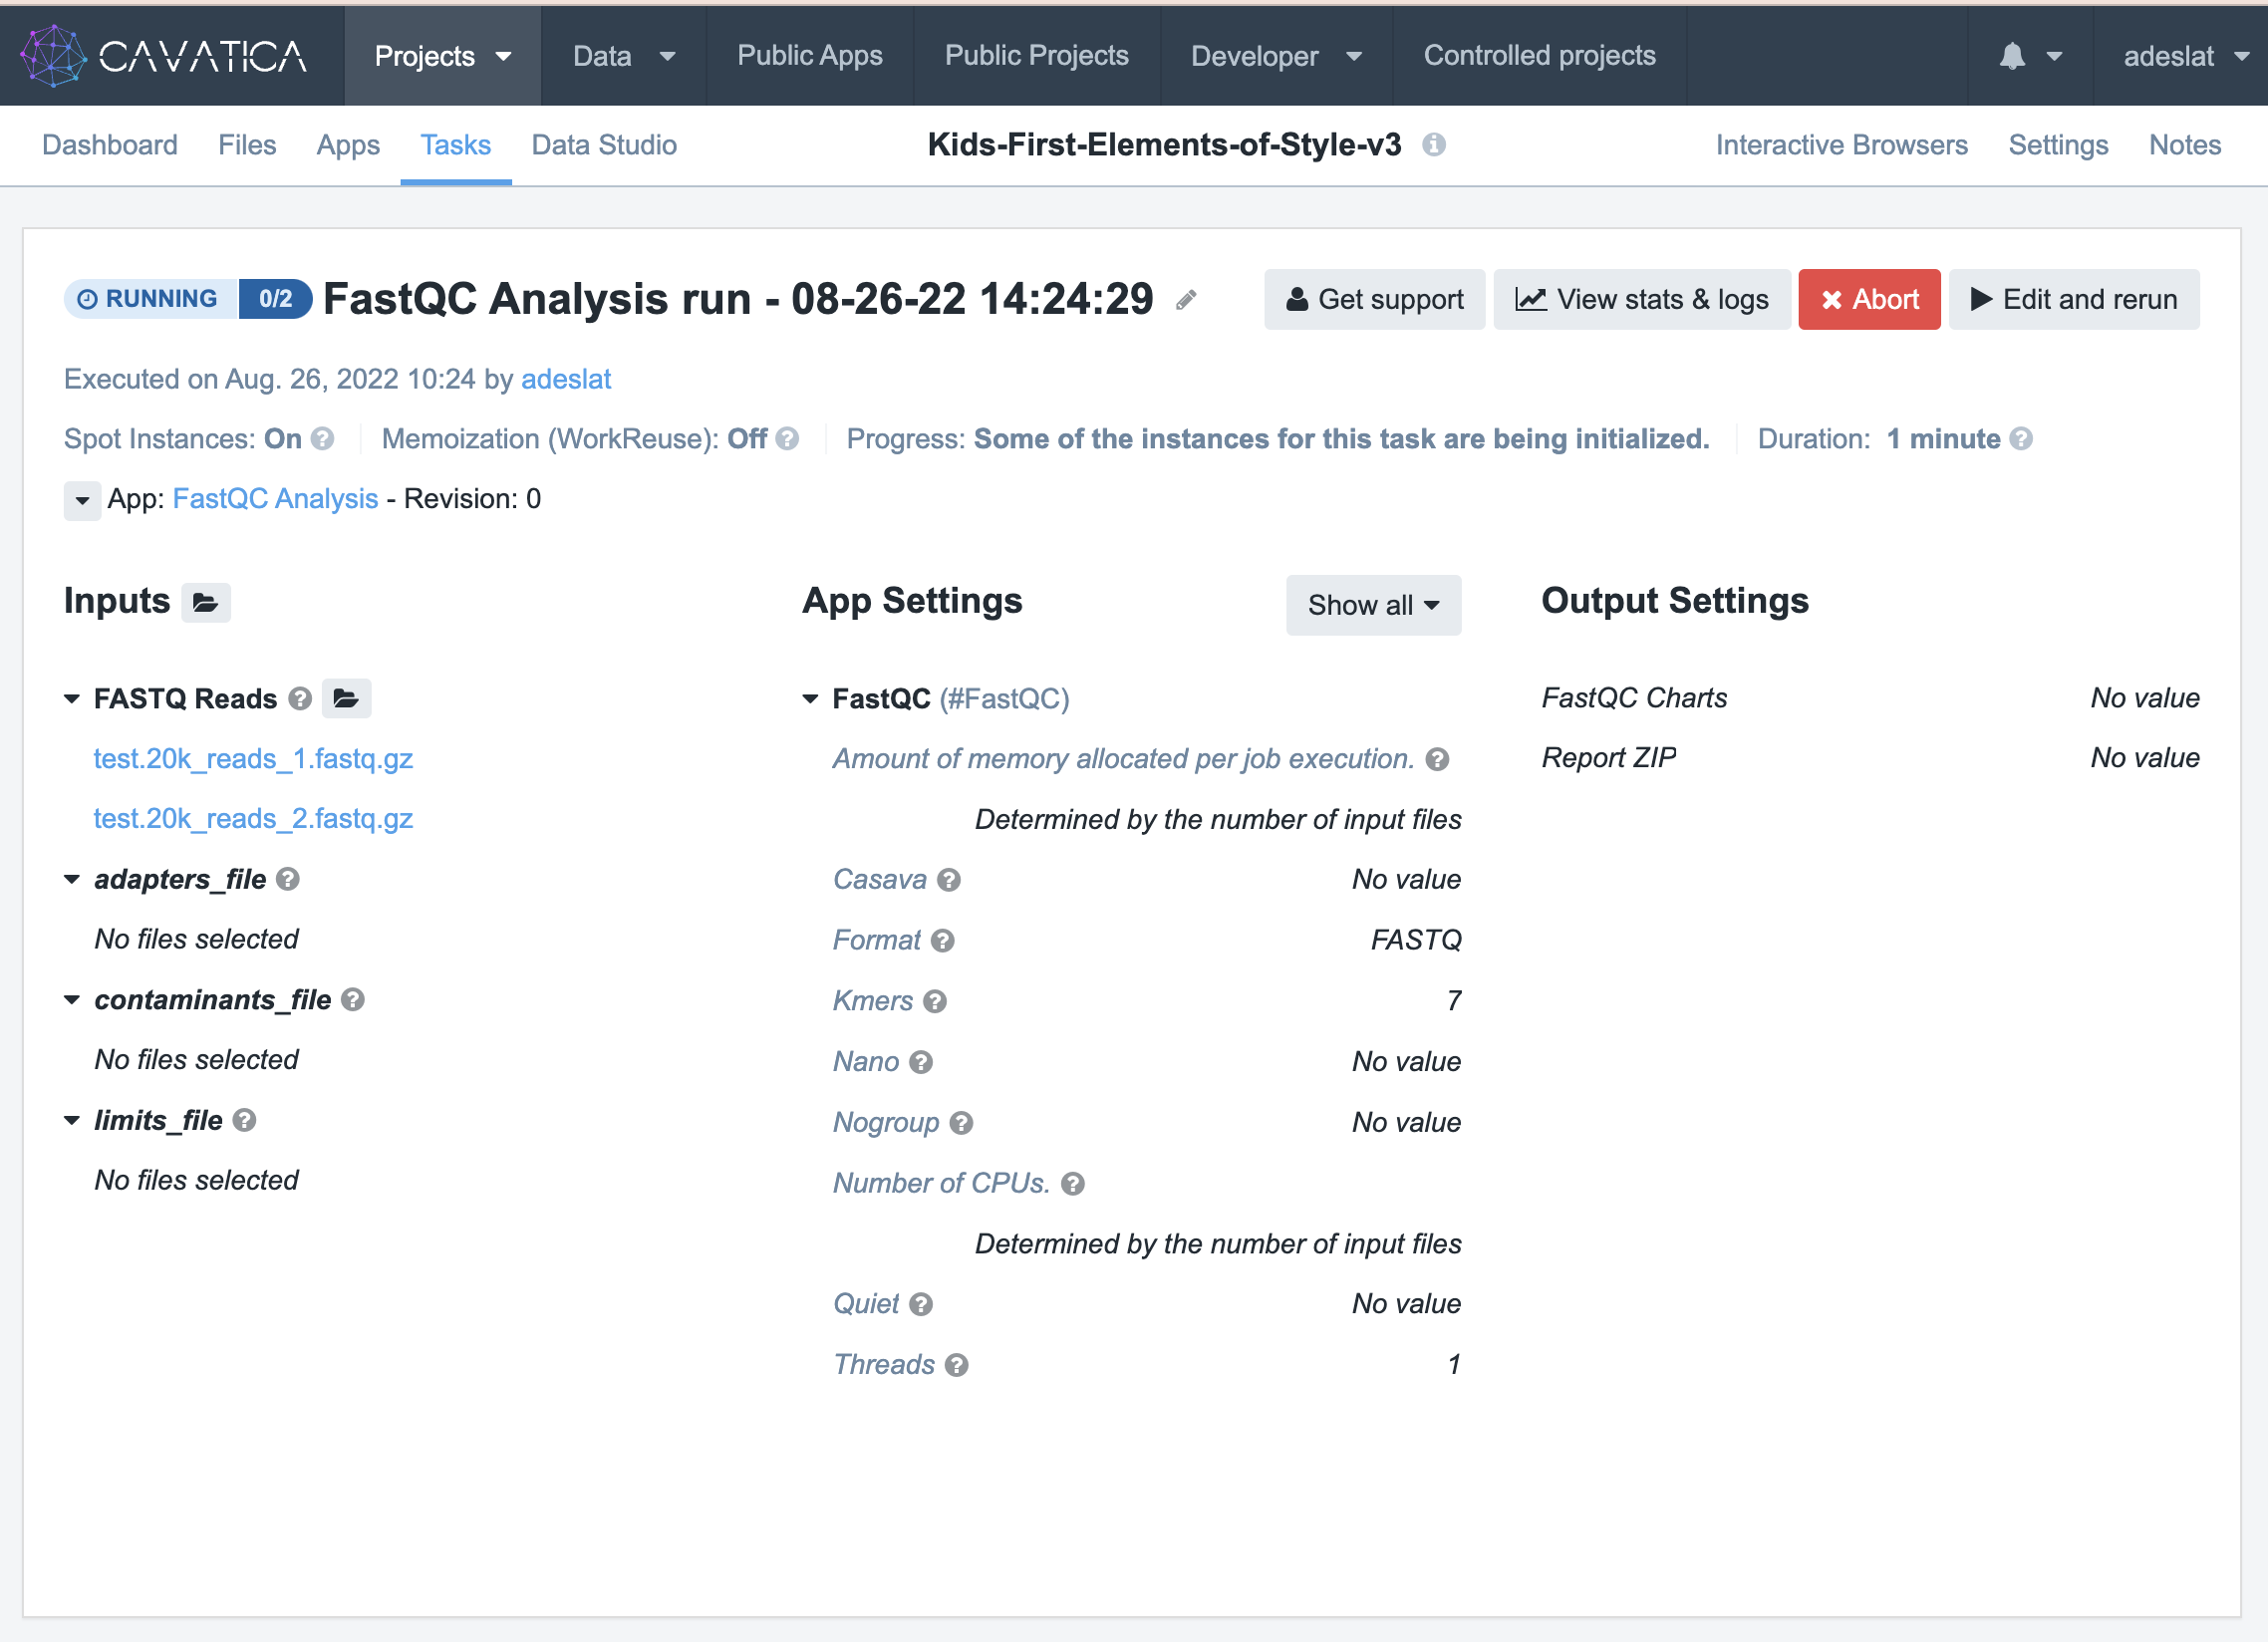Viewport: 2268px width, 1642px height.
Task: Collapse the FASTQ Reads input section
Action: tap(72, 698)
